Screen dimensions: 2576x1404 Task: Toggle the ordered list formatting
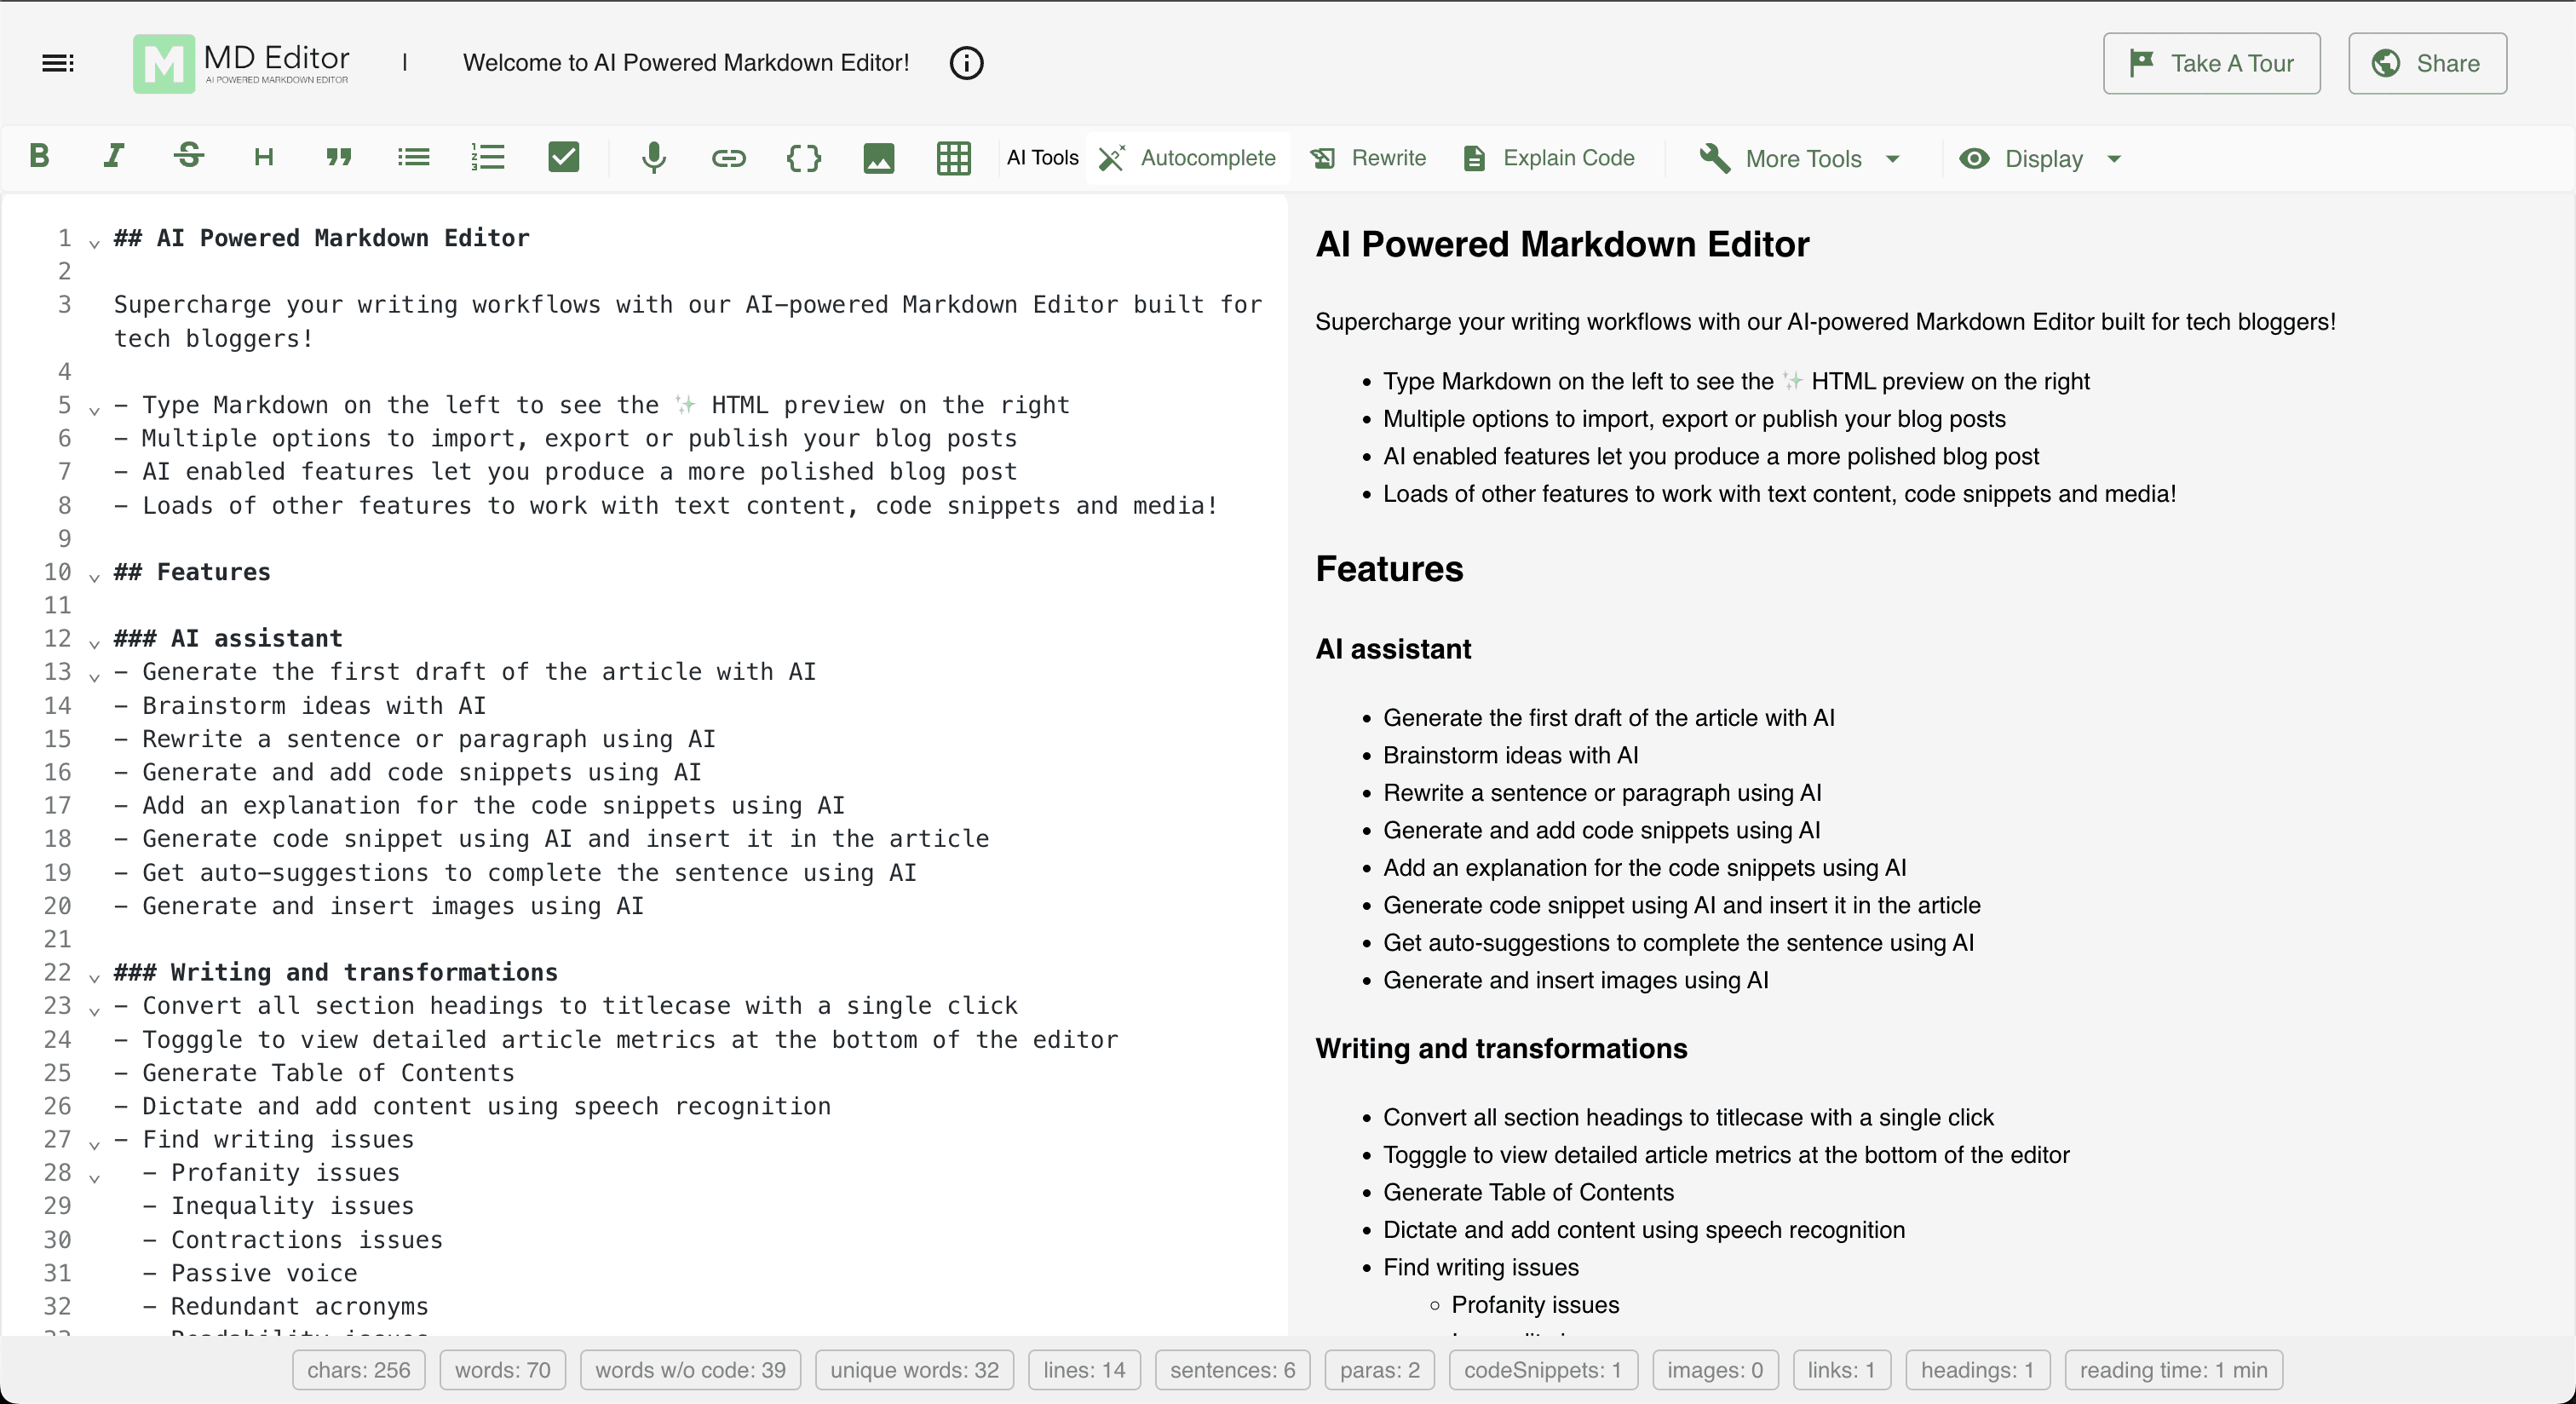tap(488, 157)
